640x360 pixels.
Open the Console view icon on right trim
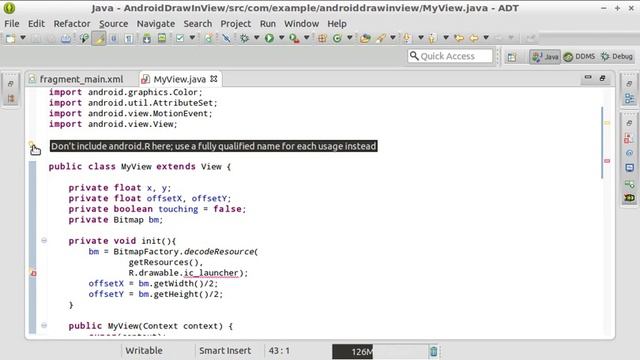coord(629,168)
